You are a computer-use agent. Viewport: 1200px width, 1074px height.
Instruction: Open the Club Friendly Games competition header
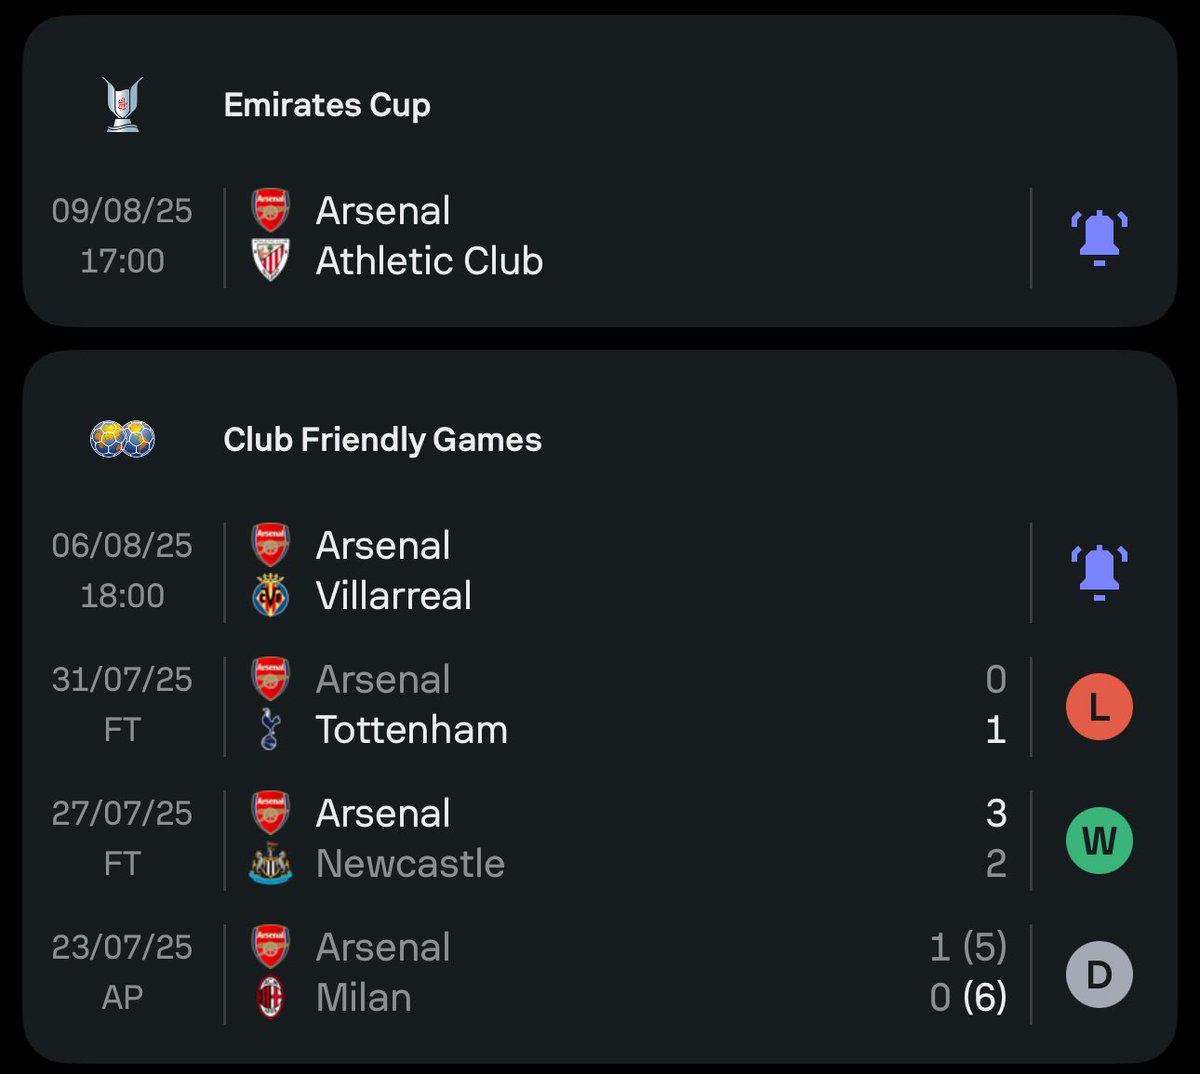click(383, 439)
